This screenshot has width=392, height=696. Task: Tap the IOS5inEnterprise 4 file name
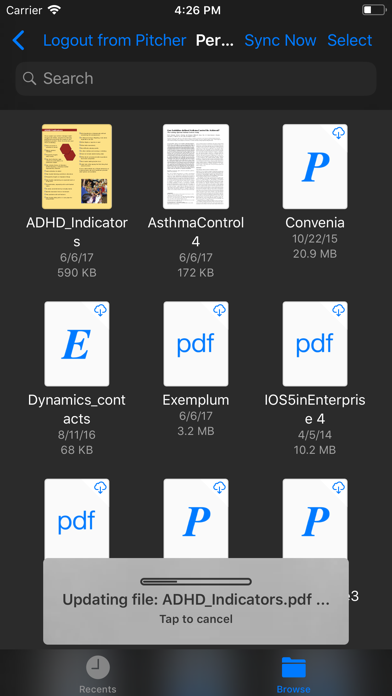tap(315, 410)
